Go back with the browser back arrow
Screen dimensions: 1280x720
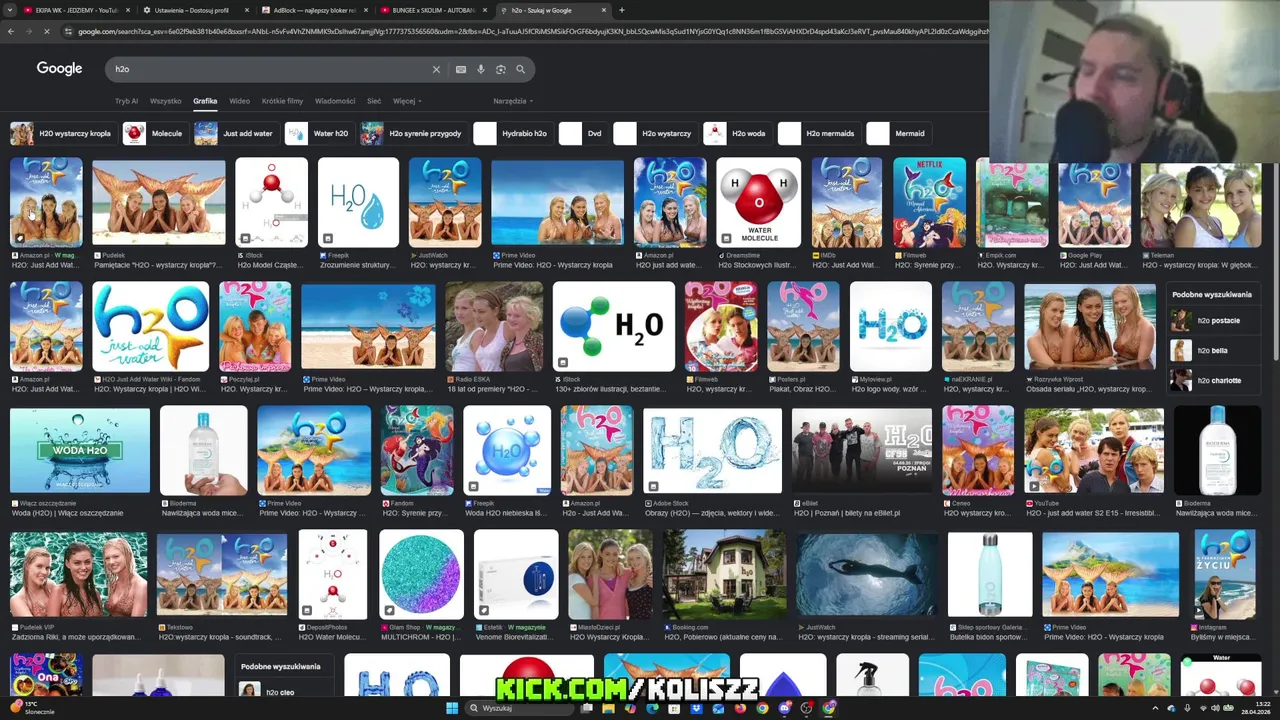tap(11, 31)
